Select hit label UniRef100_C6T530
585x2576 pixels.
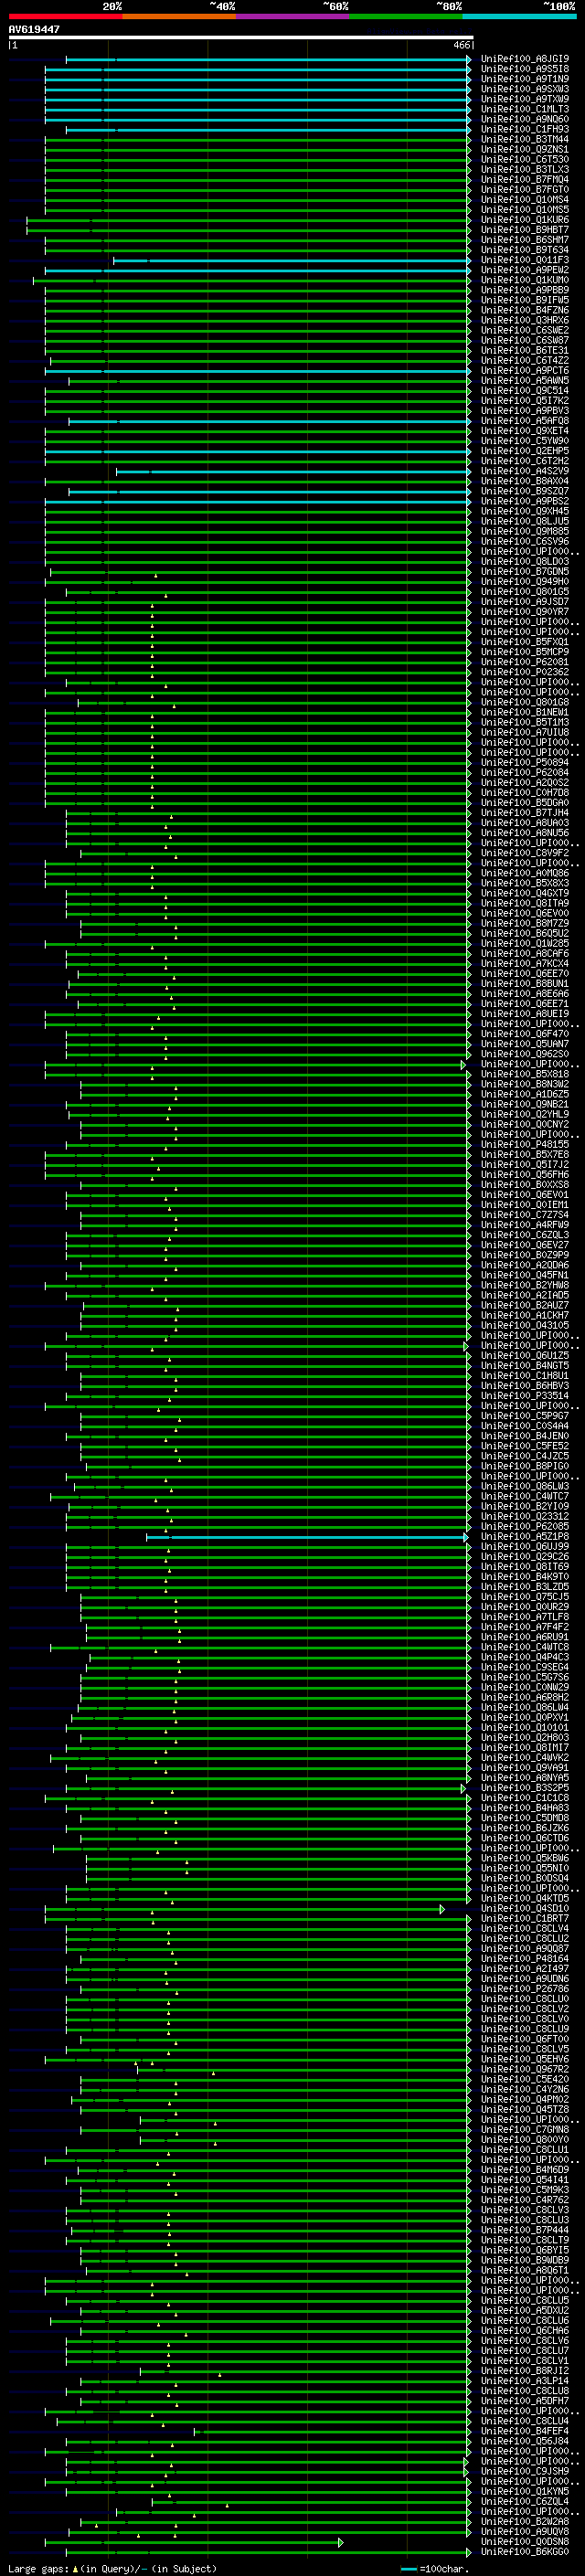point(525,159)
